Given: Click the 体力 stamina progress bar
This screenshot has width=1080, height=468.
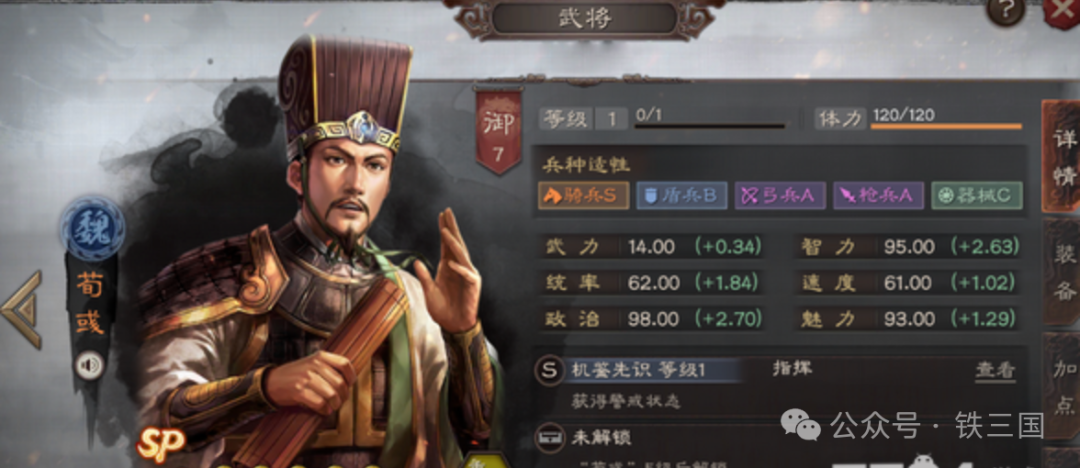Looking at the screenshot, I should point(946,126).
